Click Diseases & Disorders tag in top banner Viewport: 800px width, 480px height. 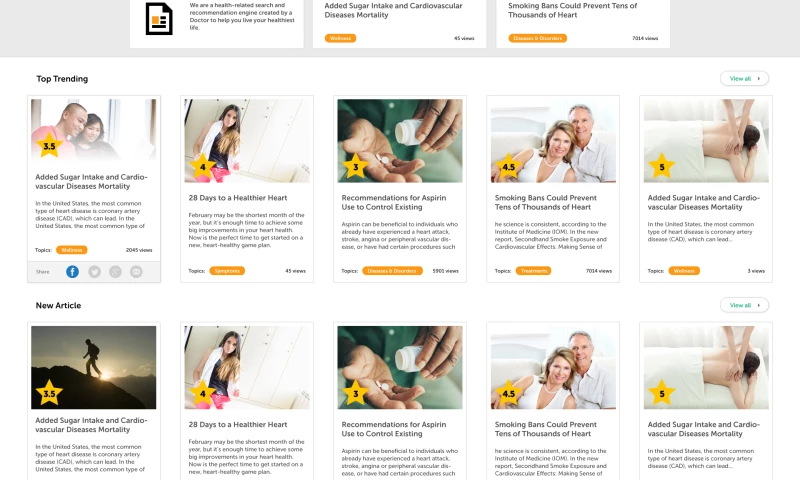tap(537, 38)
